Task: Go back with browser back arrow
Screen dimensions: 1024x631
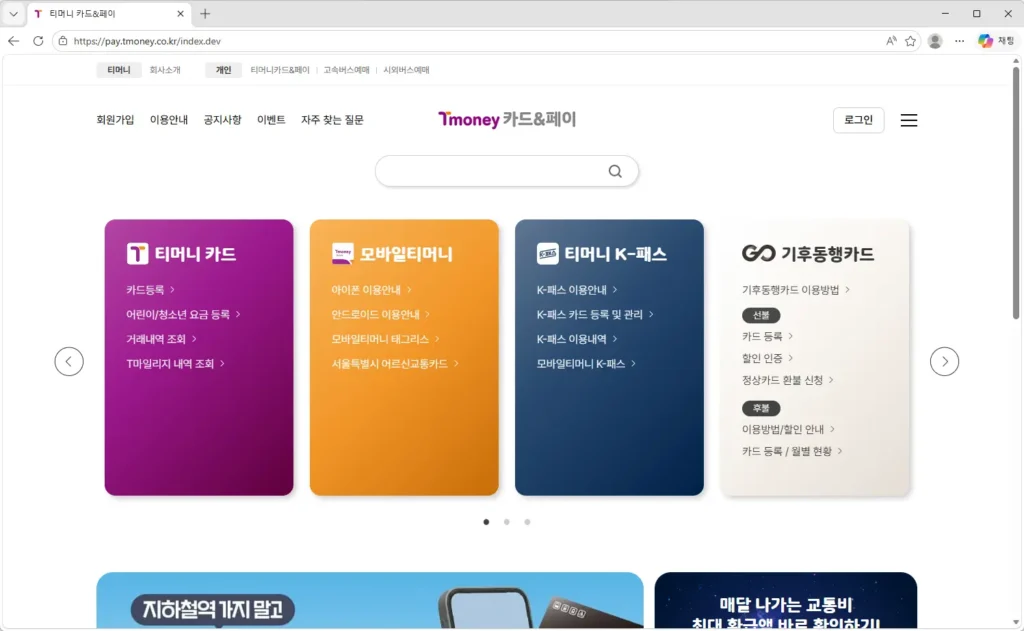Action: tap(14, 41)
